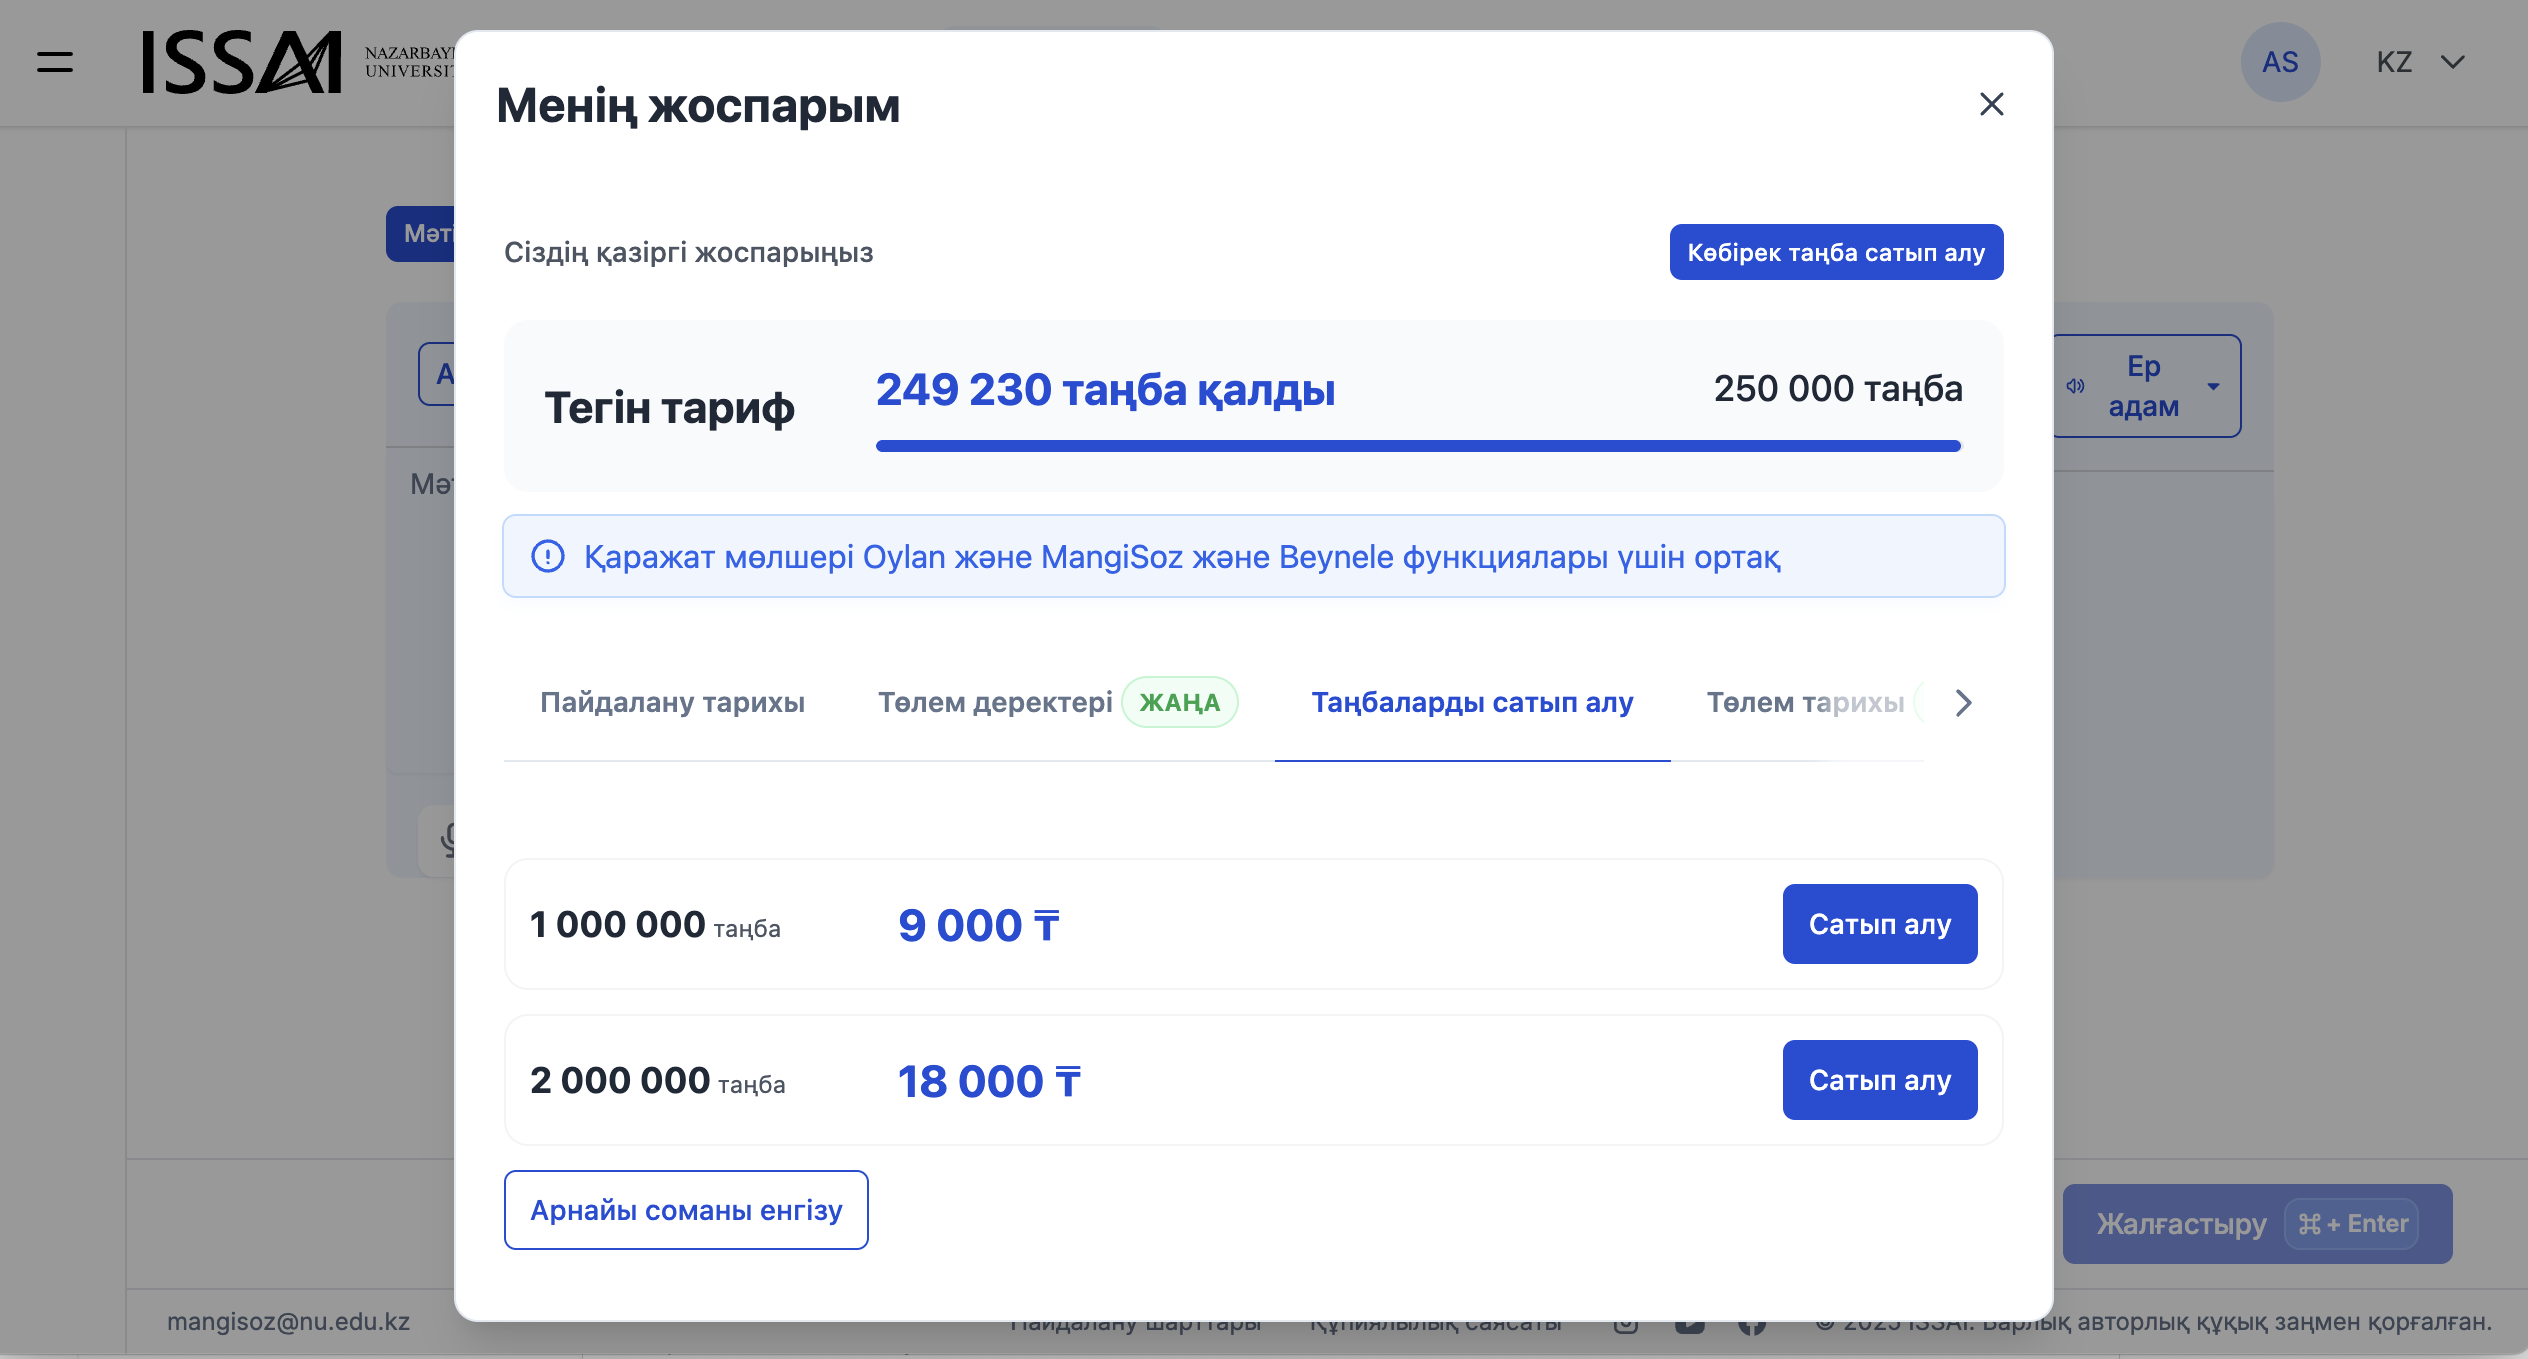Close the Менің жоспарым dialog

[1991, 104]
